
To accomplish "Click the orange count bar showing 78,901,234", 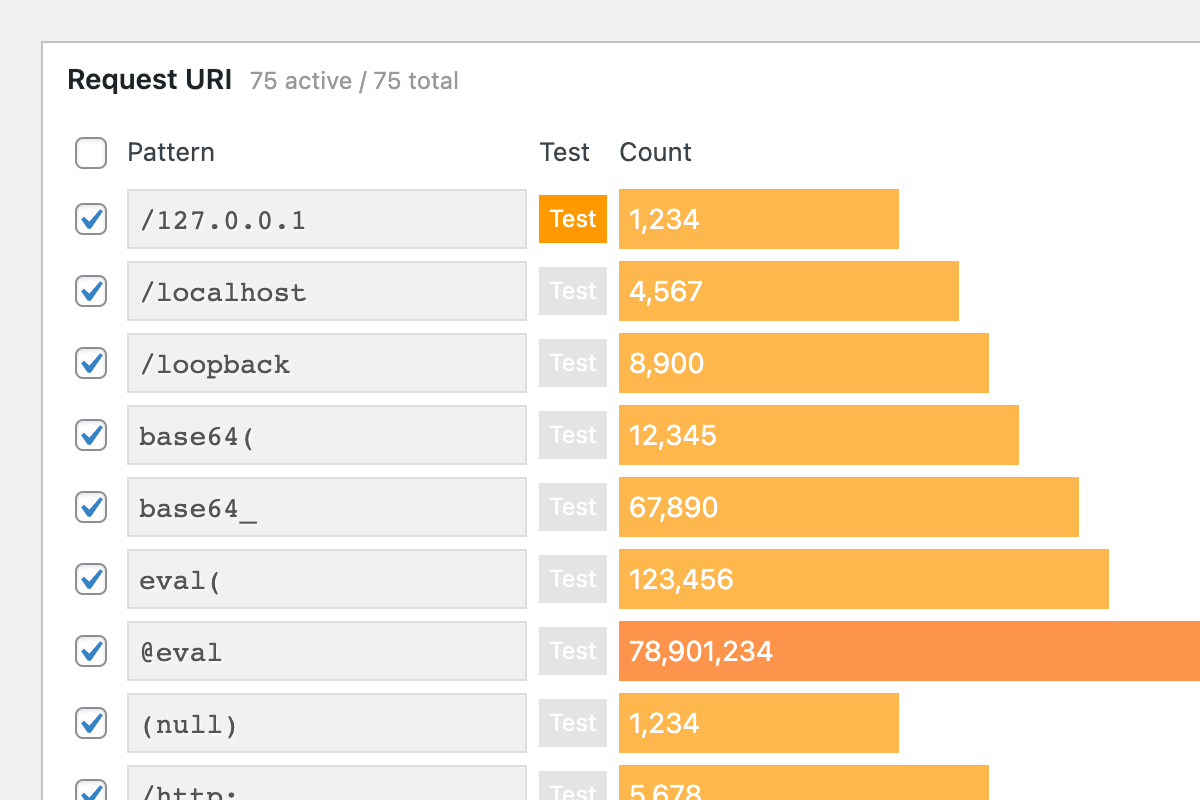I will click(900, 651).
